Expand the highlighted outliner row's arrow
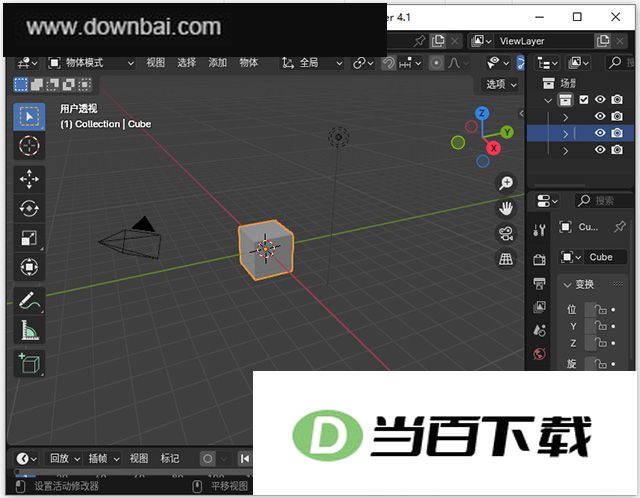The width and height of the screenshot is (640, 498). tap(565, 133)
